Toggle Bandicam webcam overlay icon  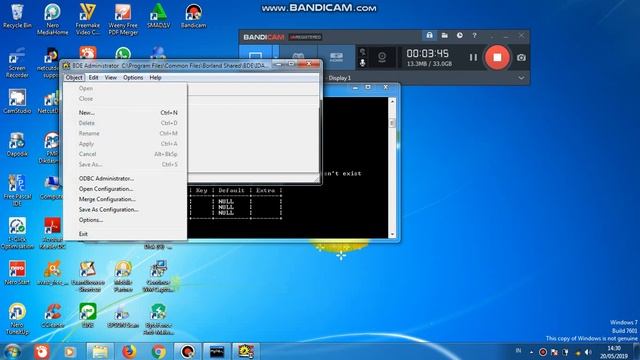click(x=382, y=57)
